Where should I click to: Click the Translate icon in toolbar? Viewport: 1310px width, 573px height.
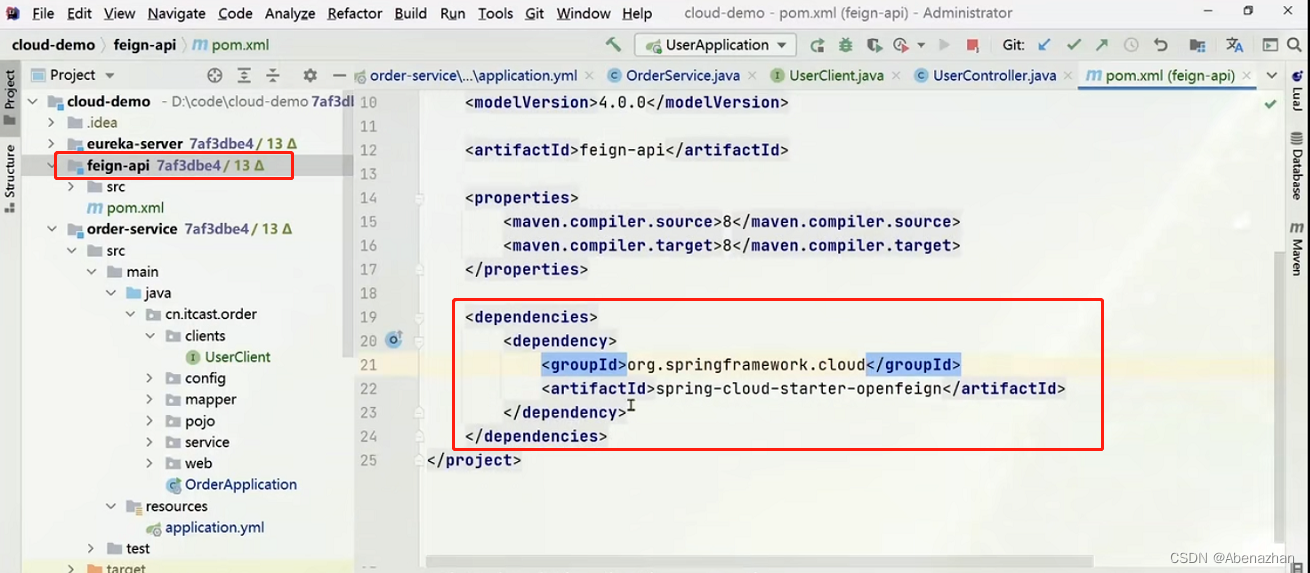click(x=1234, y=45)
